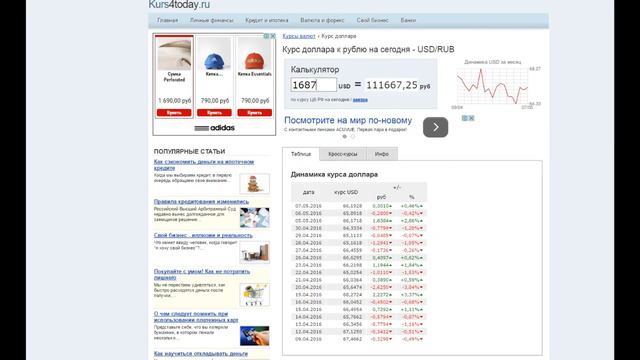Click the курс USD column header
The width and height of the screenshot is (640, 360).
(x=346, y=192)
